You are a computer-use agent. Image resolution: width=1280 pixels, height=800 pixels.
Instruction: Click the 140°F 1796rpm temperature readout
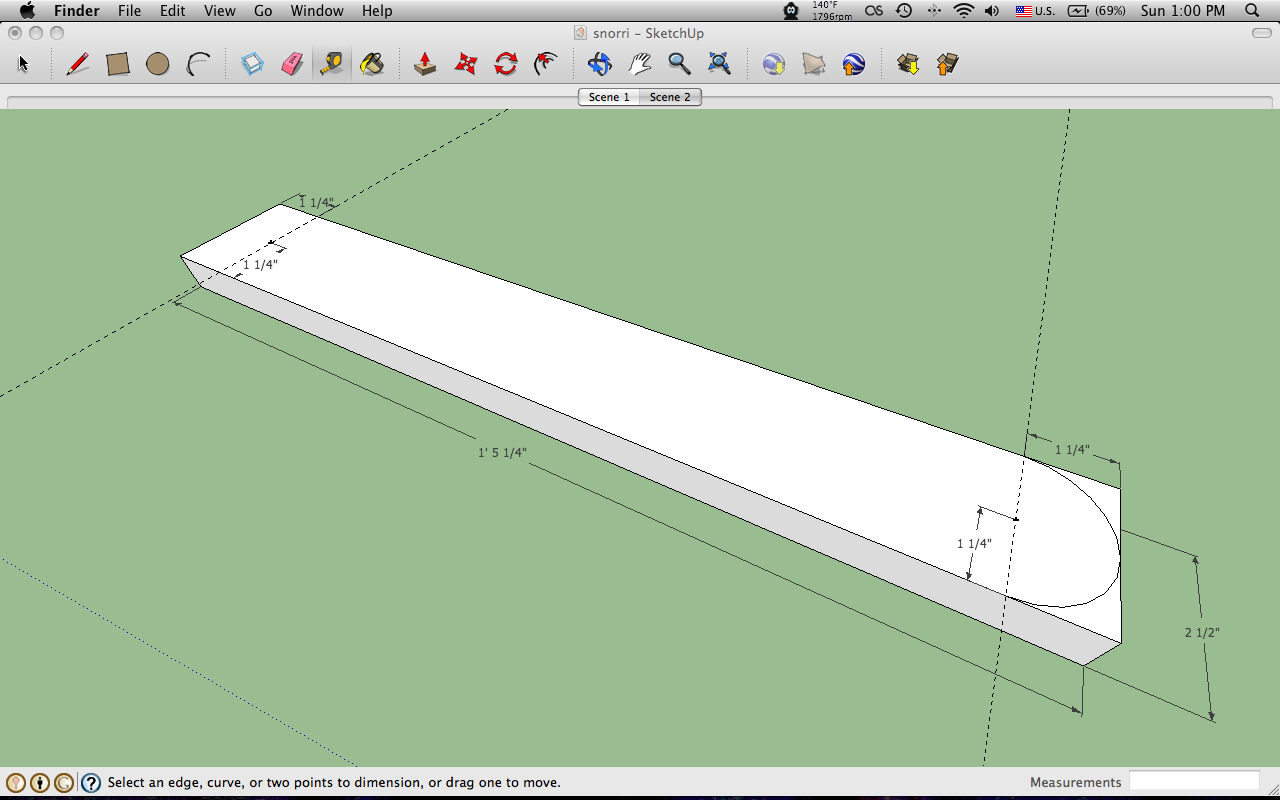point(832,11)
